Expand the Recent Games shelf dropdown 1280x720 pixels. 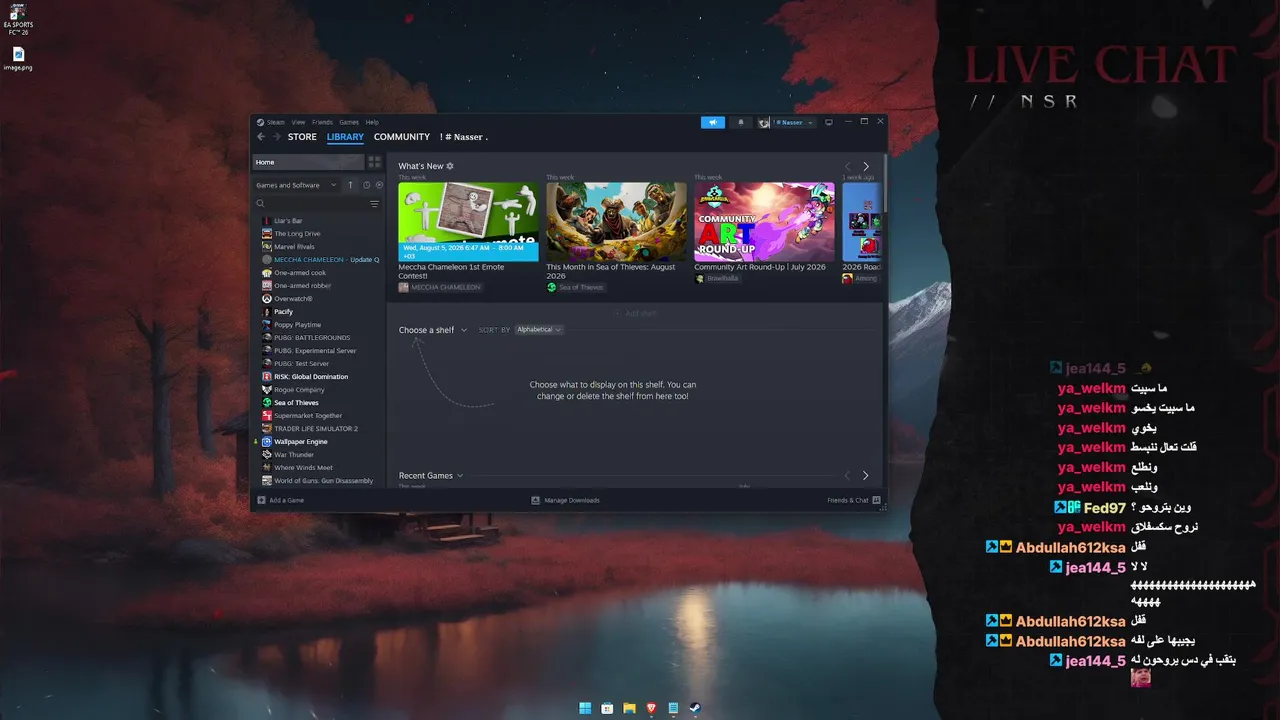tap(431, 476)
